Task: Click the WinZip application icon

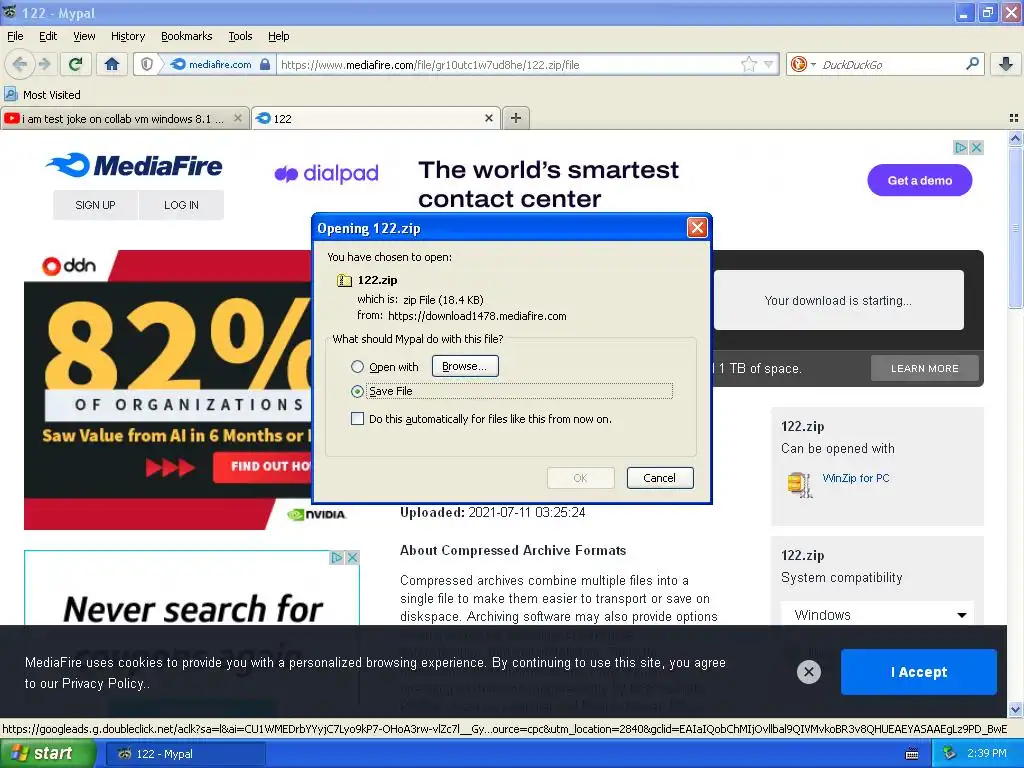Action: (799, 484)
